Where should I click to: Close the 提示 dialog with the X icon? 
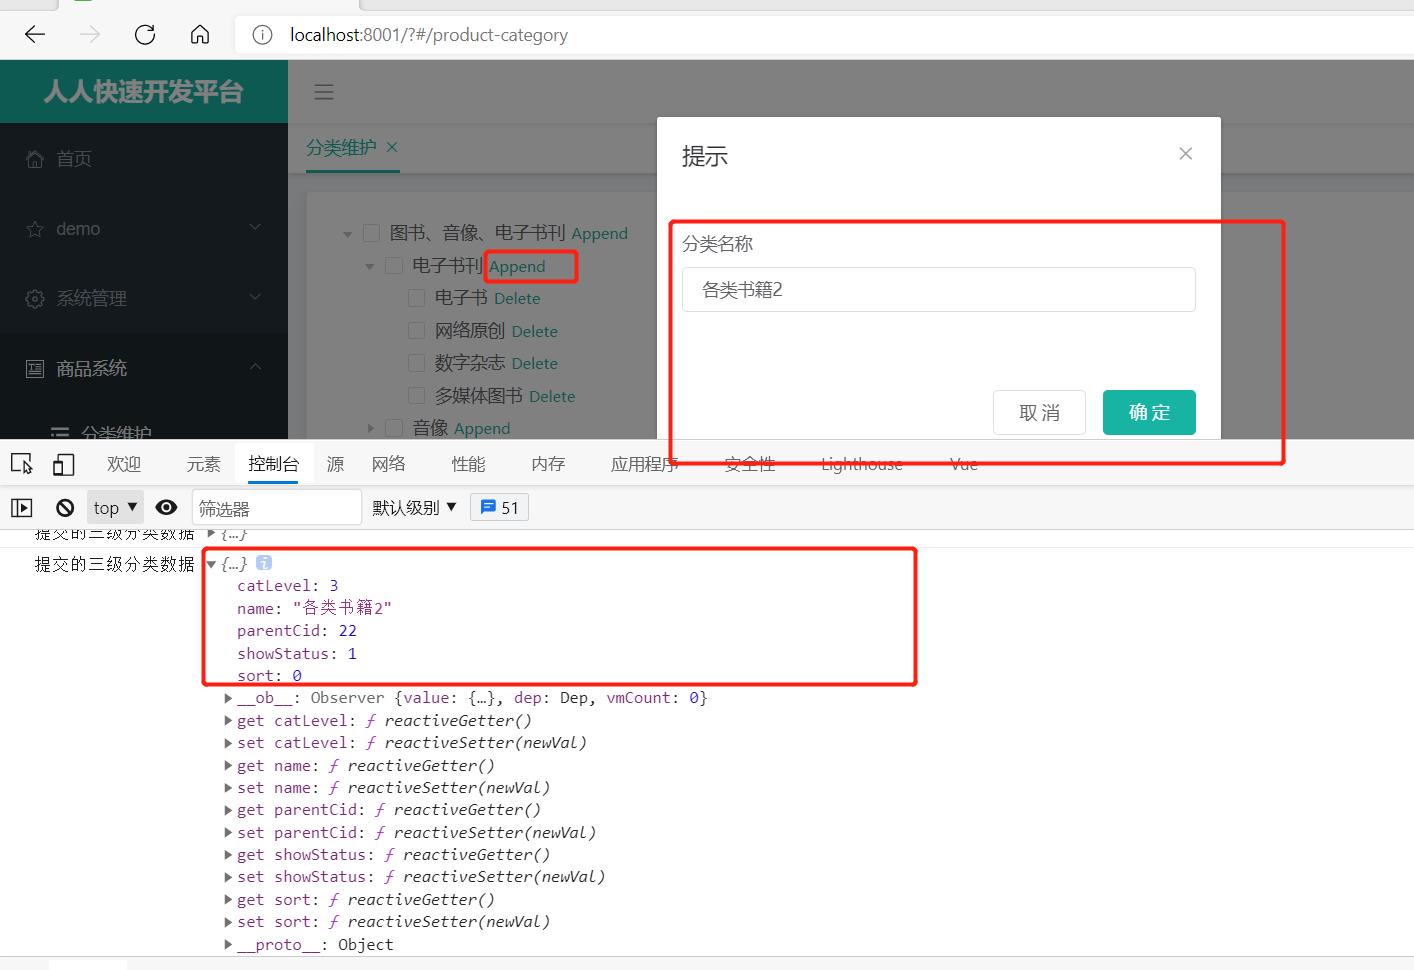click(1185, 153)
